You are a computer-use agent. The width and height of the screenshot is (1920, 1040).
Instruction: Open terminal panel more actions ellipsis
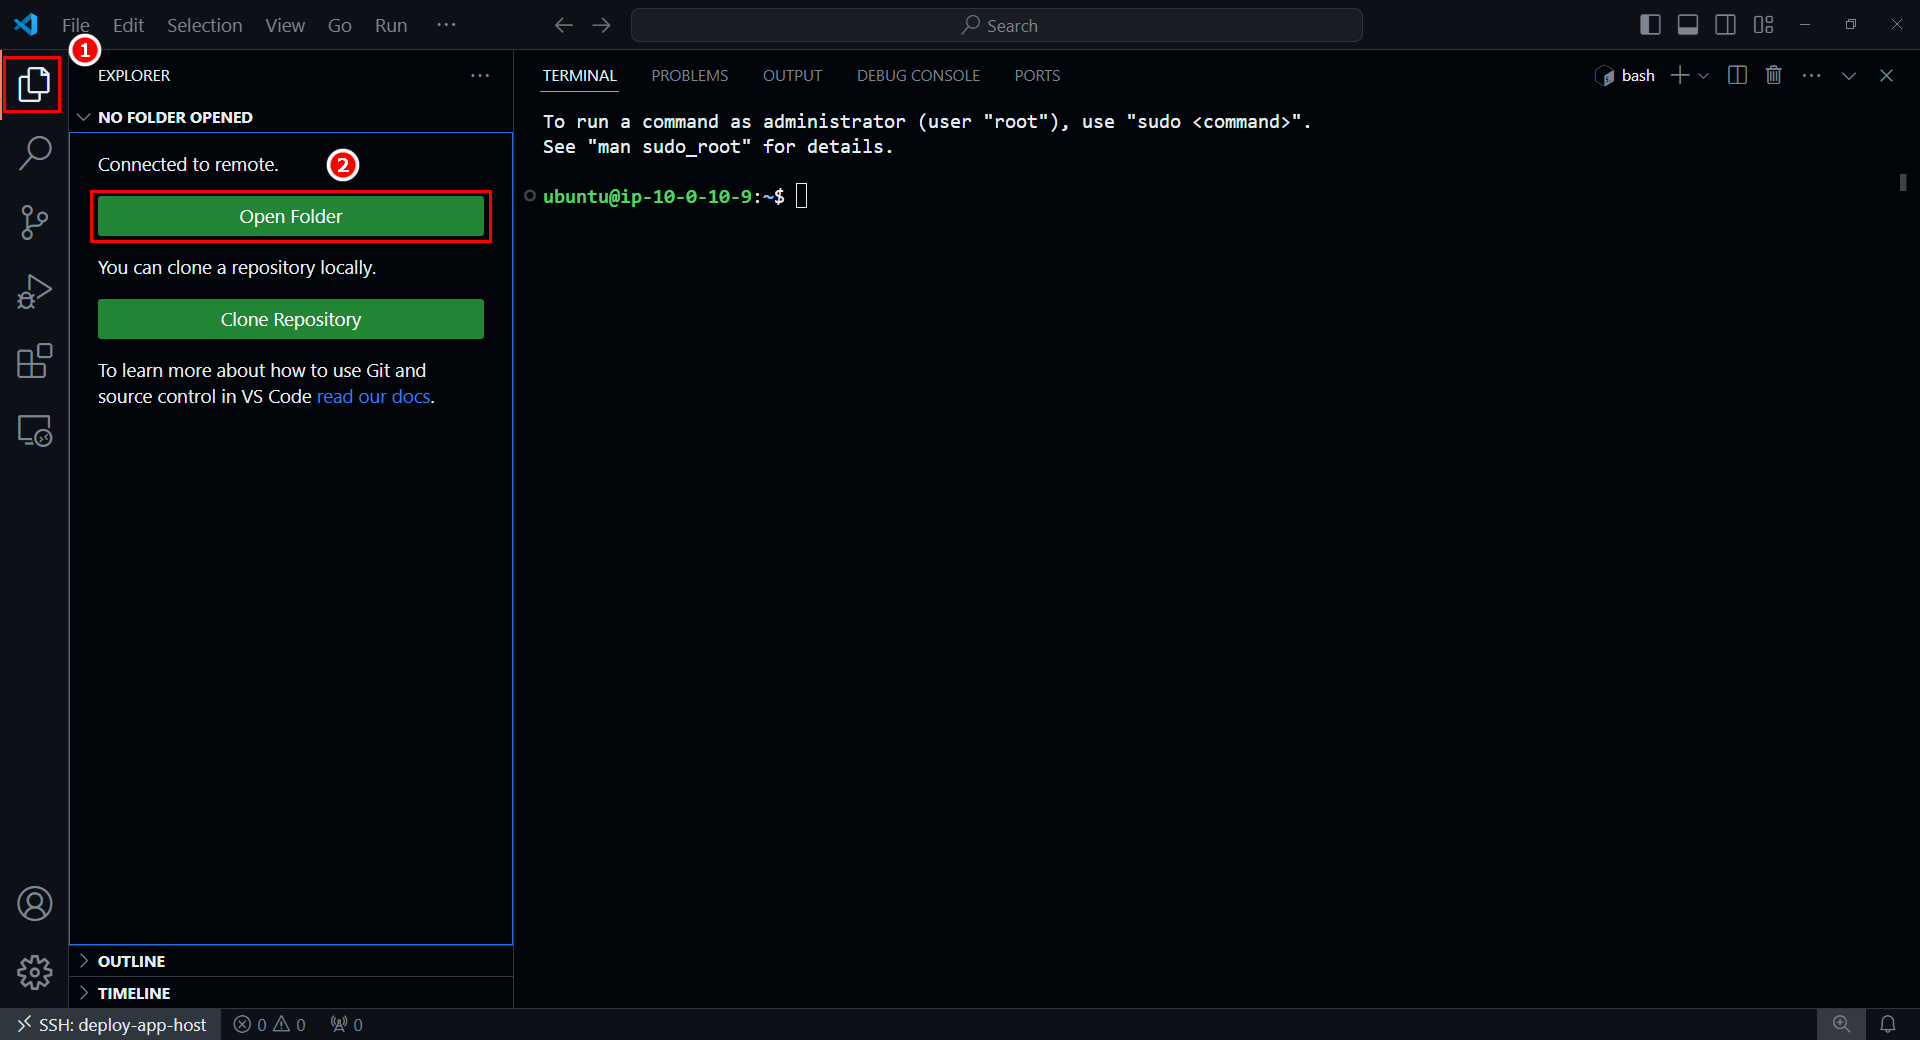coord(1812,75)
